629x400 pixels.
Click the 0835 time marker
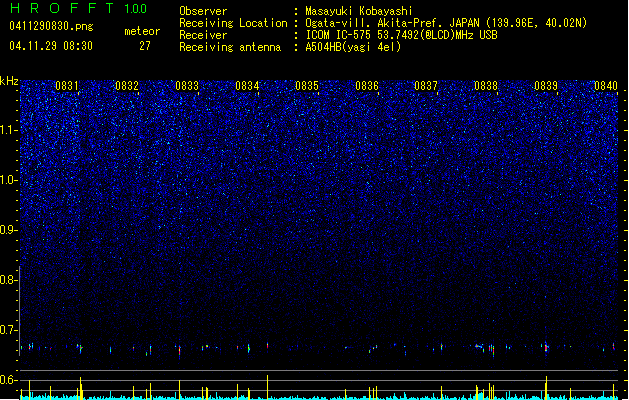point(307,86)
